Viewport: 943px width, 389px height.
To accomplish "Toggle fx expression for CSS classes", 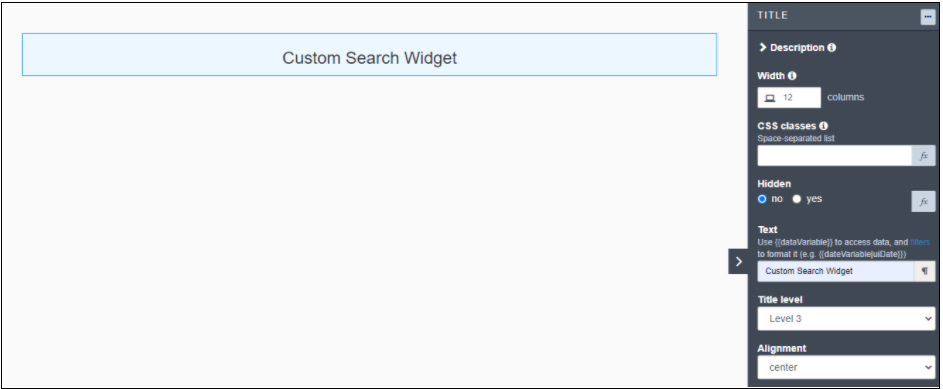I will point(924,156).
